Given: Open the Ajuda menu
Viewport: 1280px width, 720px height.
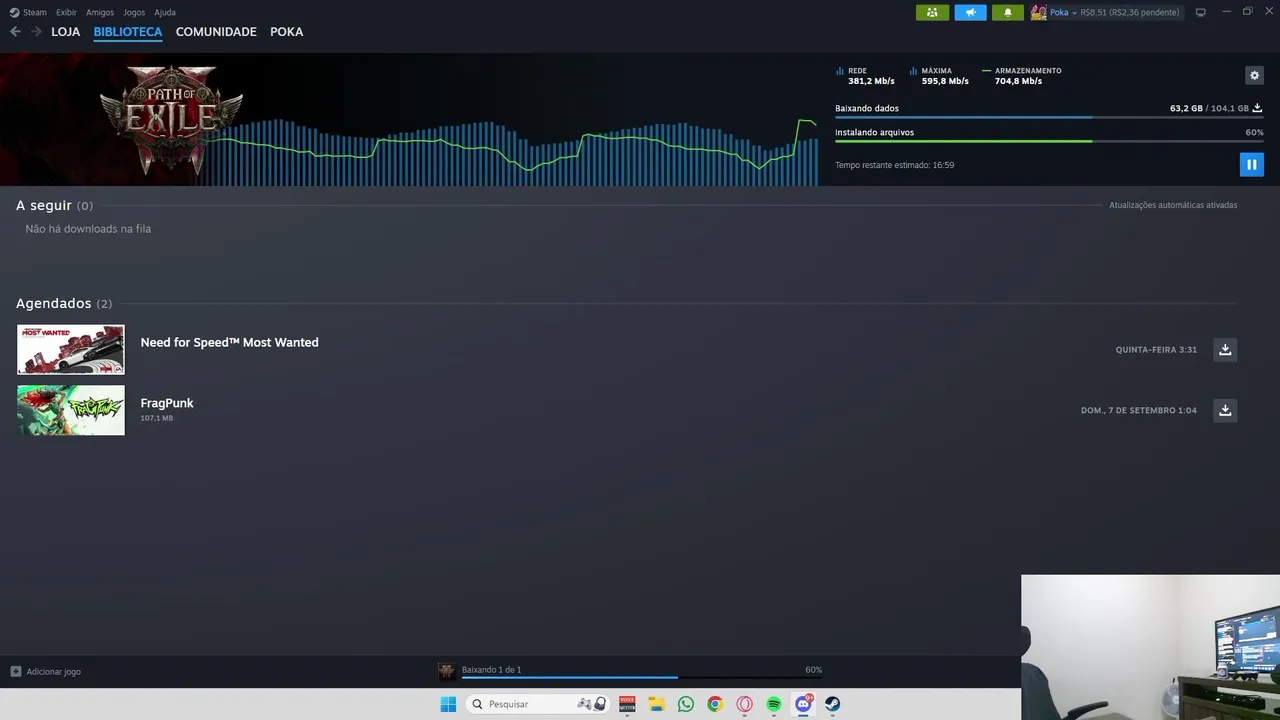Looking at the screenshot, I should pos(165,12).
